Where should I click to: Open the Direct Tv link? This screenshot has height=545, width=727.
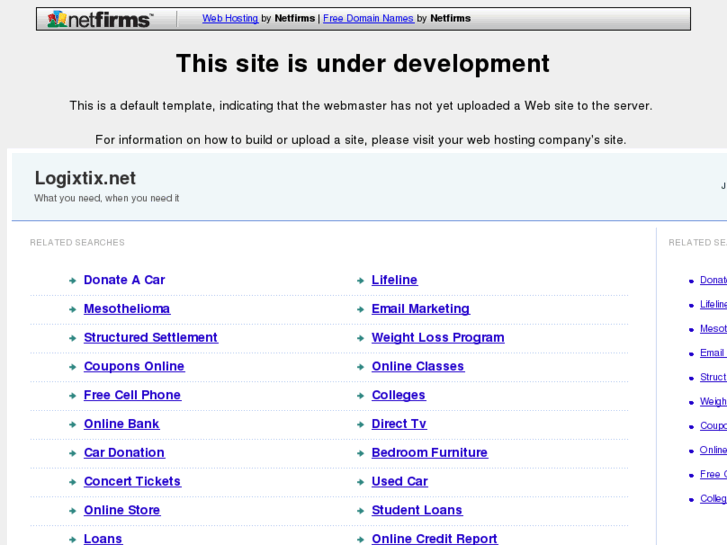pyautogui.click(x=399, y=423)
